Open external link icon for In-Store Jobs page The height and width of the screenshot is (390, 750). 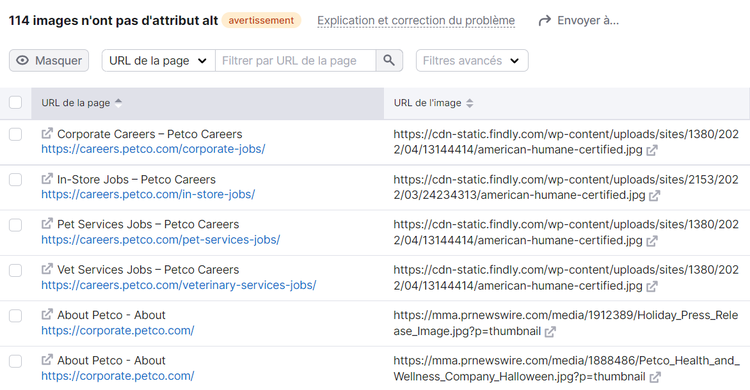pyautogui.click(x=47, y=179)
